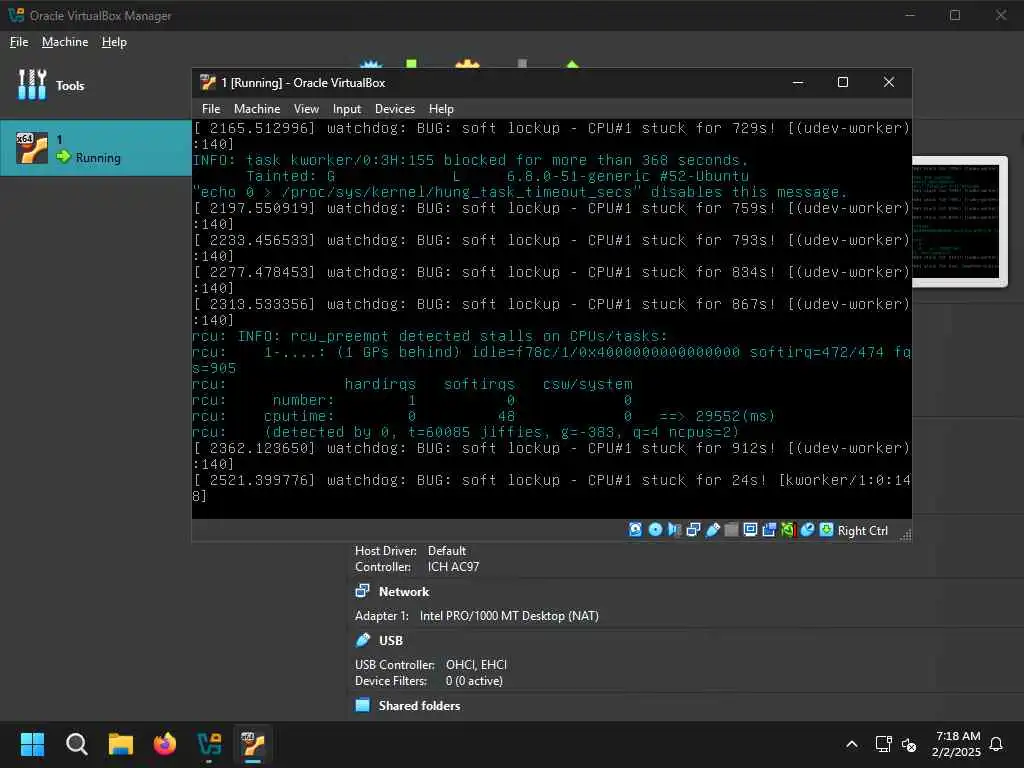1024x768 pixels.
Task: Click the VM window title bar icon
Action: point(208,82)
